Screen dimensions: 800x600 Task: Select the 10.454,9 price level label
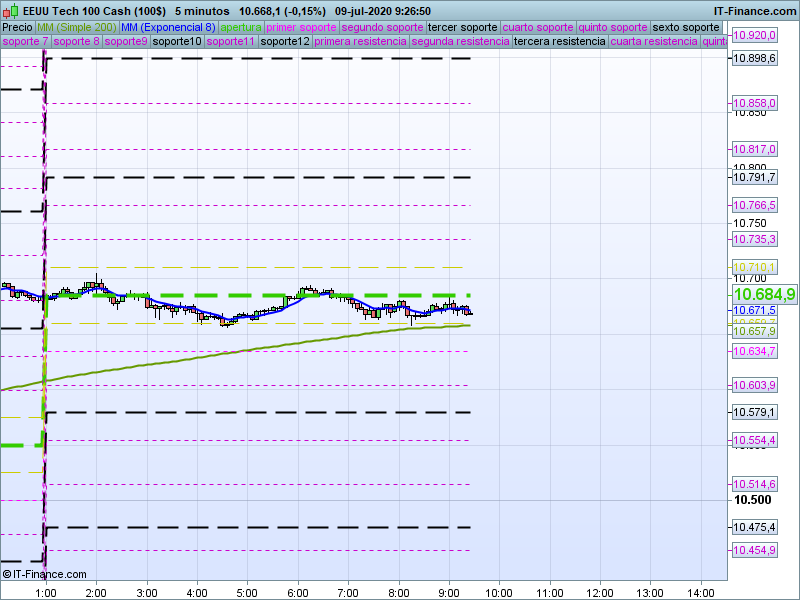click(755, 551)
